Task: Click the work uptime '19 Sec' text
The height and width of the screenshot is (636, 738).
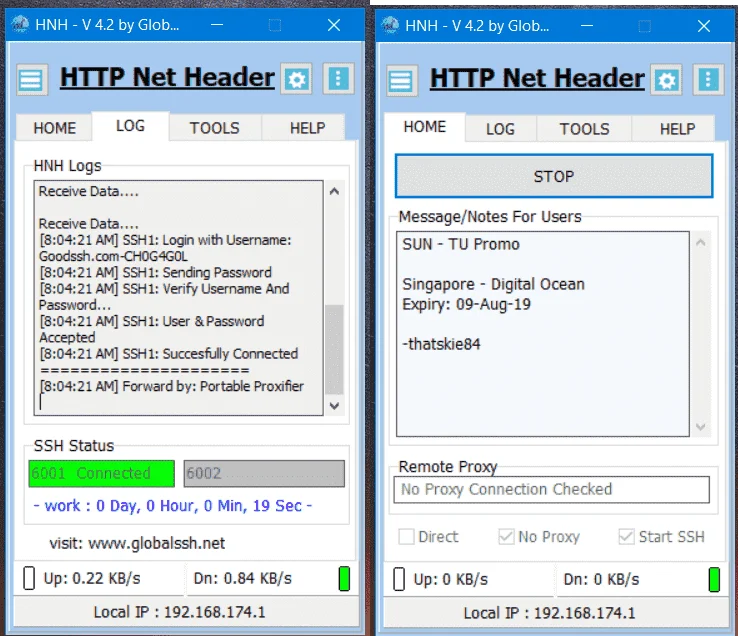Action: tap(277, 506)
